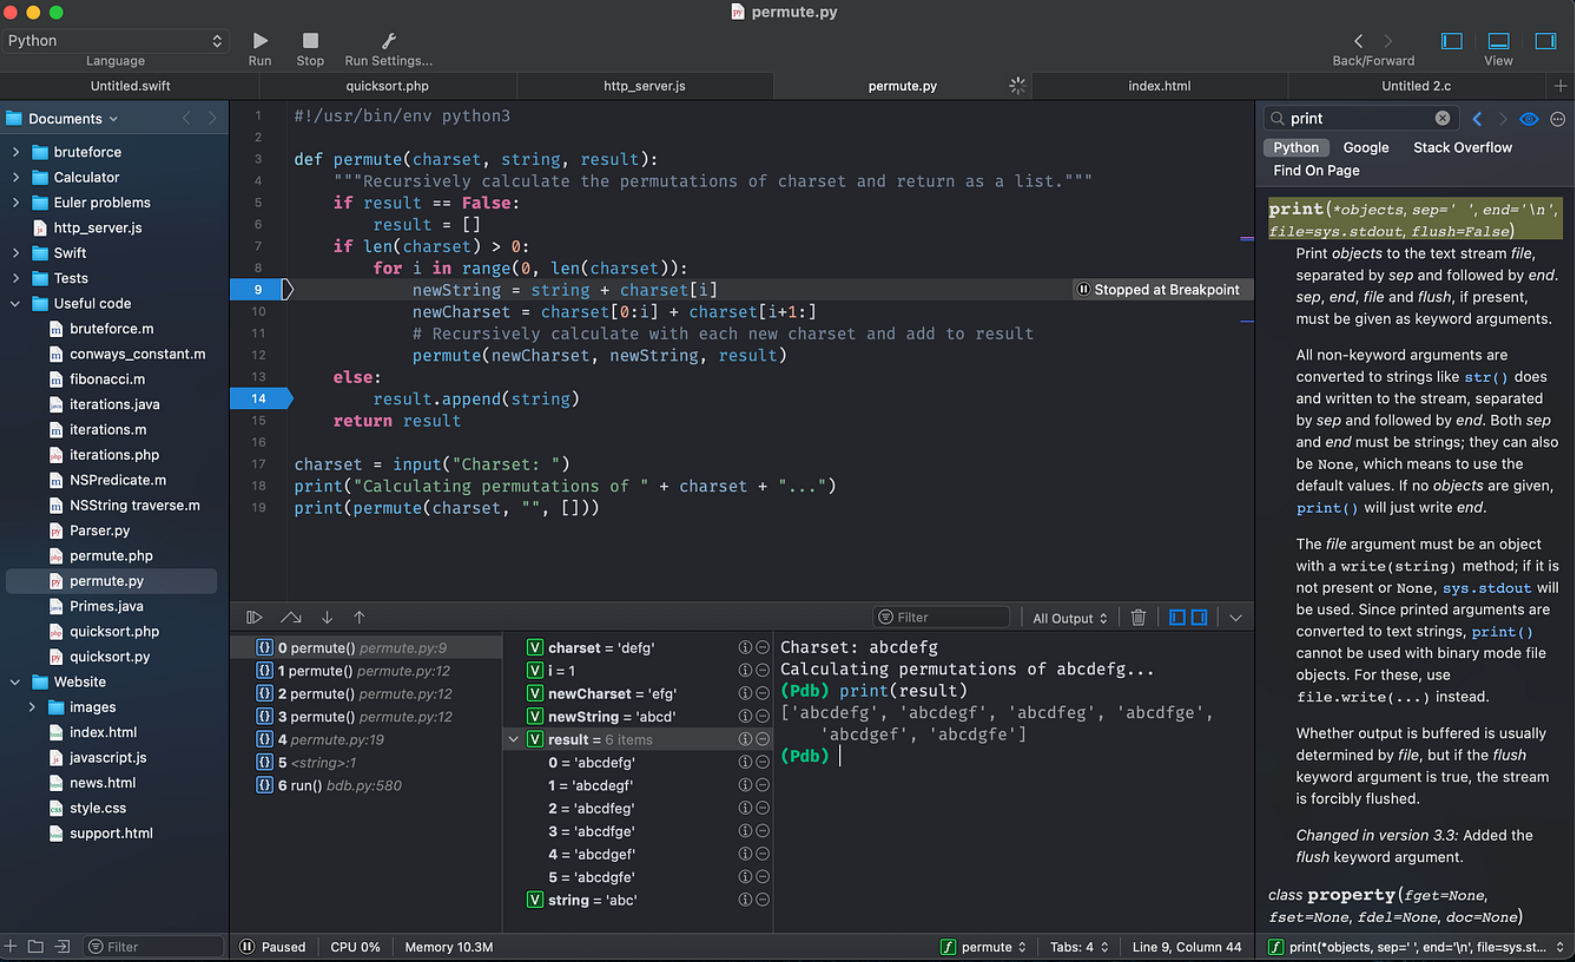Clear console output with trash icon

pyautogui.click(x=1138, y=618)
